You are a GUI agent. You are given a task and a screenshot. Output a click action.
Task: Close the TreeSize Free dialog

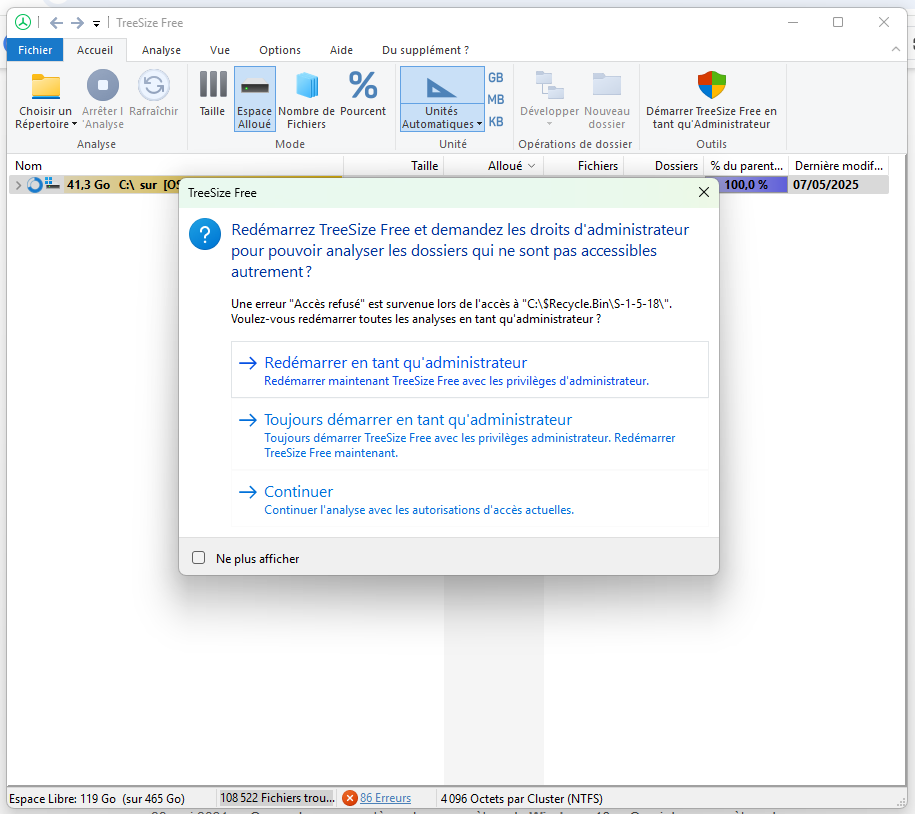tap(704, 193)
